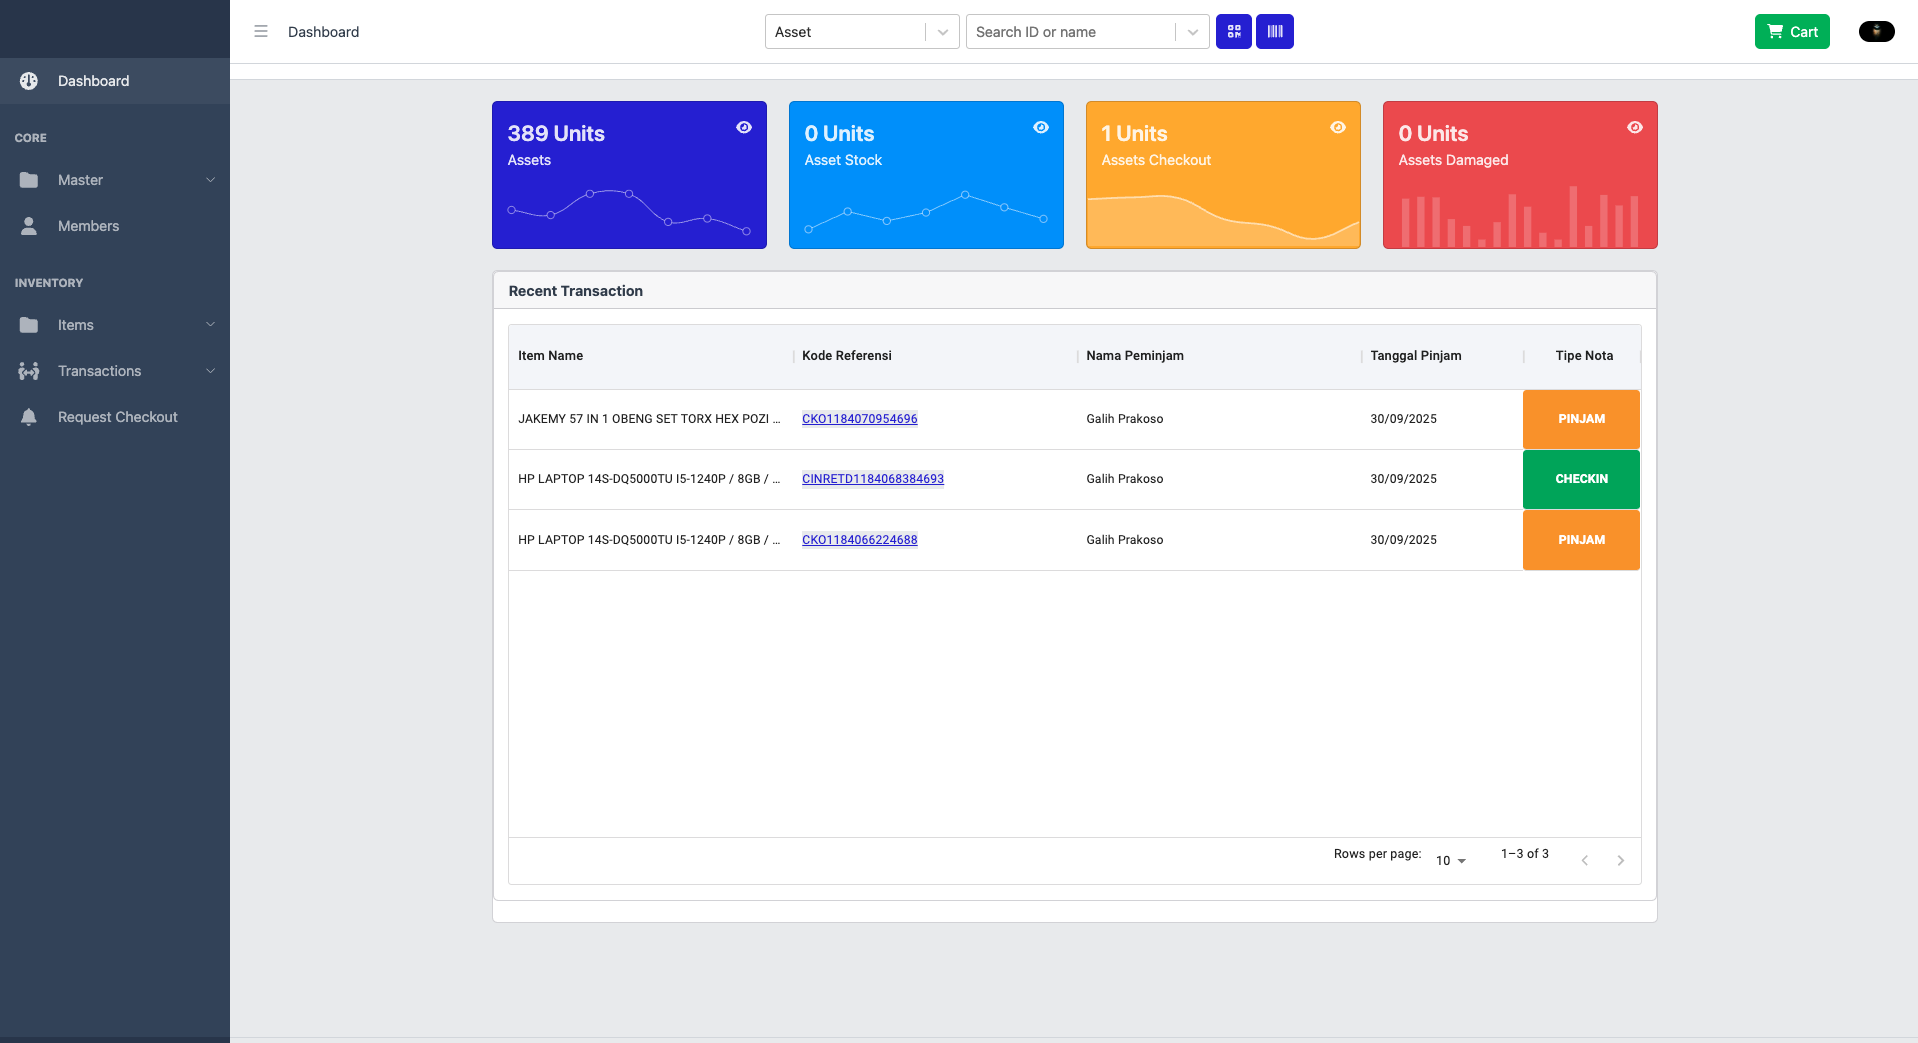Click the Transactions sidebar icon

click(29, 371)
